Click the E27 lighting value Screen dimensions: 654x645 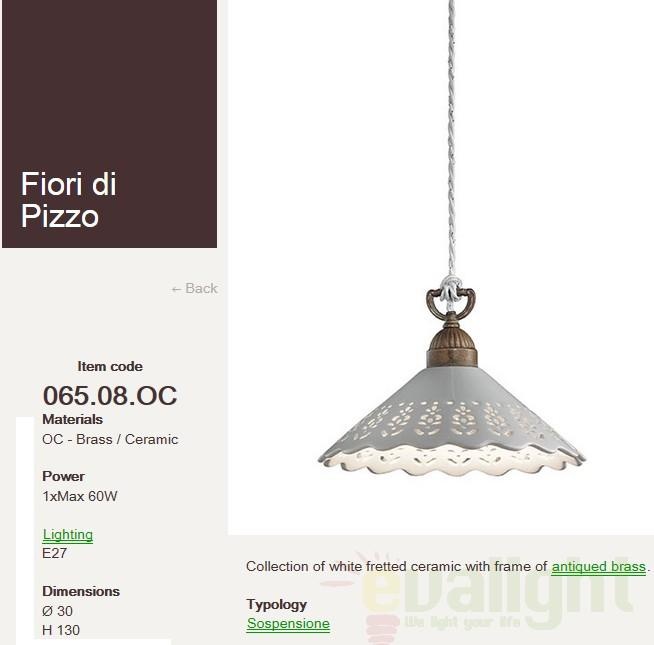click(54, 553)
